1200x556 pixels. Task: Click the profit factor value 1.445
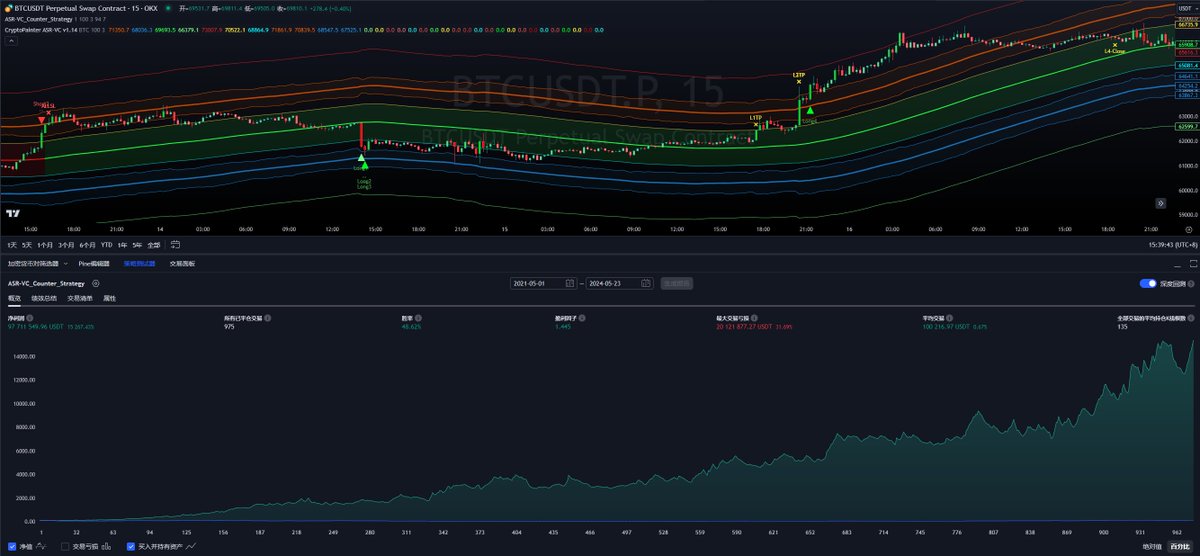point(563,327)
